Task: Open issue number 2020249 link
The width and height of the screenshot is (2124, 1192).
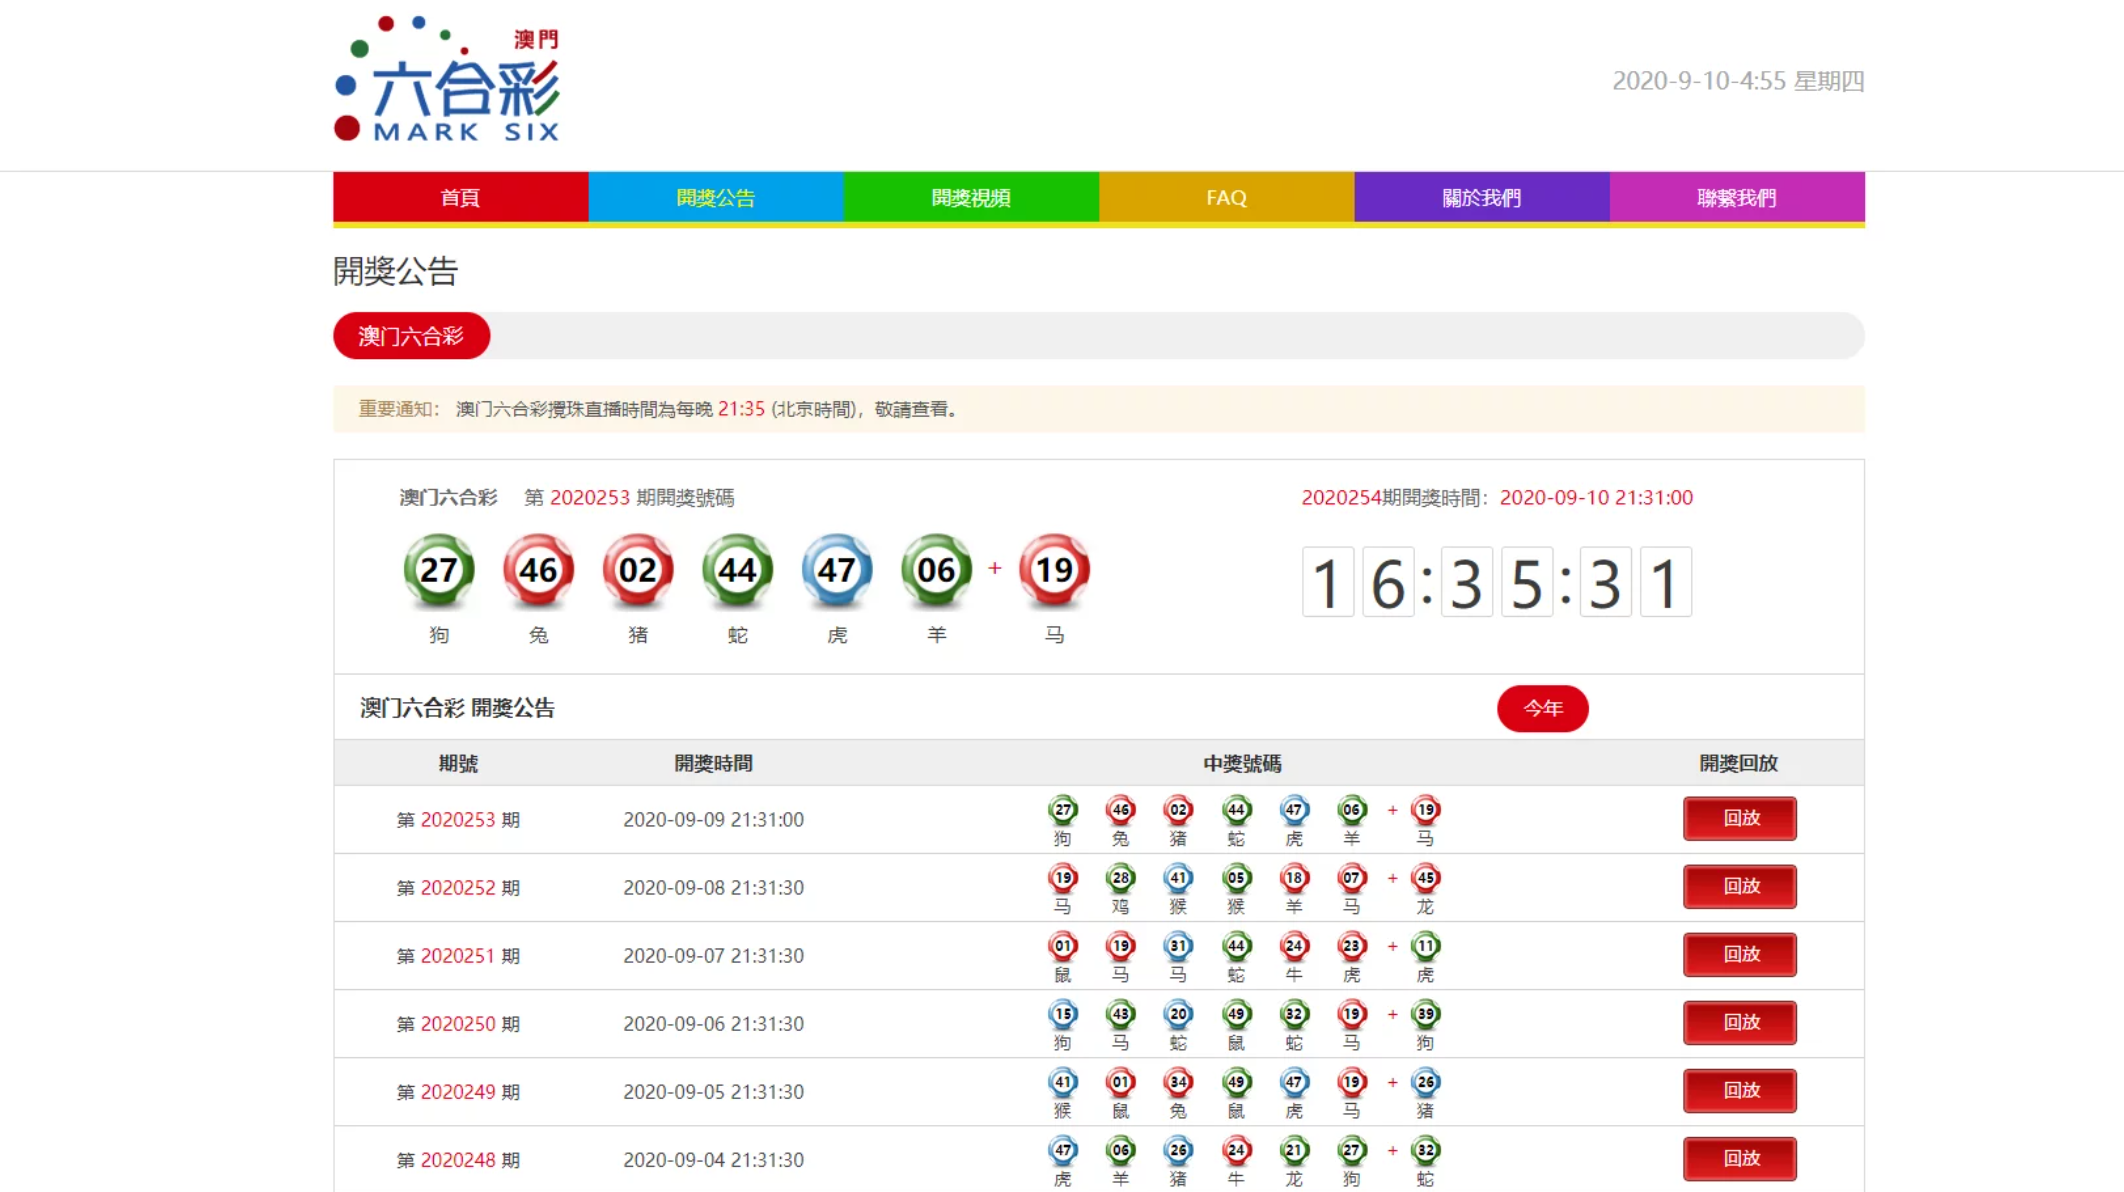Action: point(458,1092)
